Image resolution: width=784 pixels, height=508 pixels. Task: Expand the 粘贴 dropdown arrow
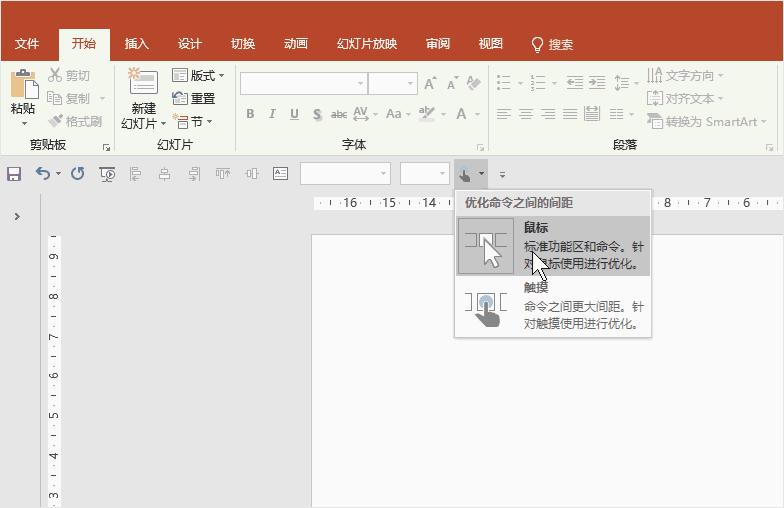(x=24, y=123)
